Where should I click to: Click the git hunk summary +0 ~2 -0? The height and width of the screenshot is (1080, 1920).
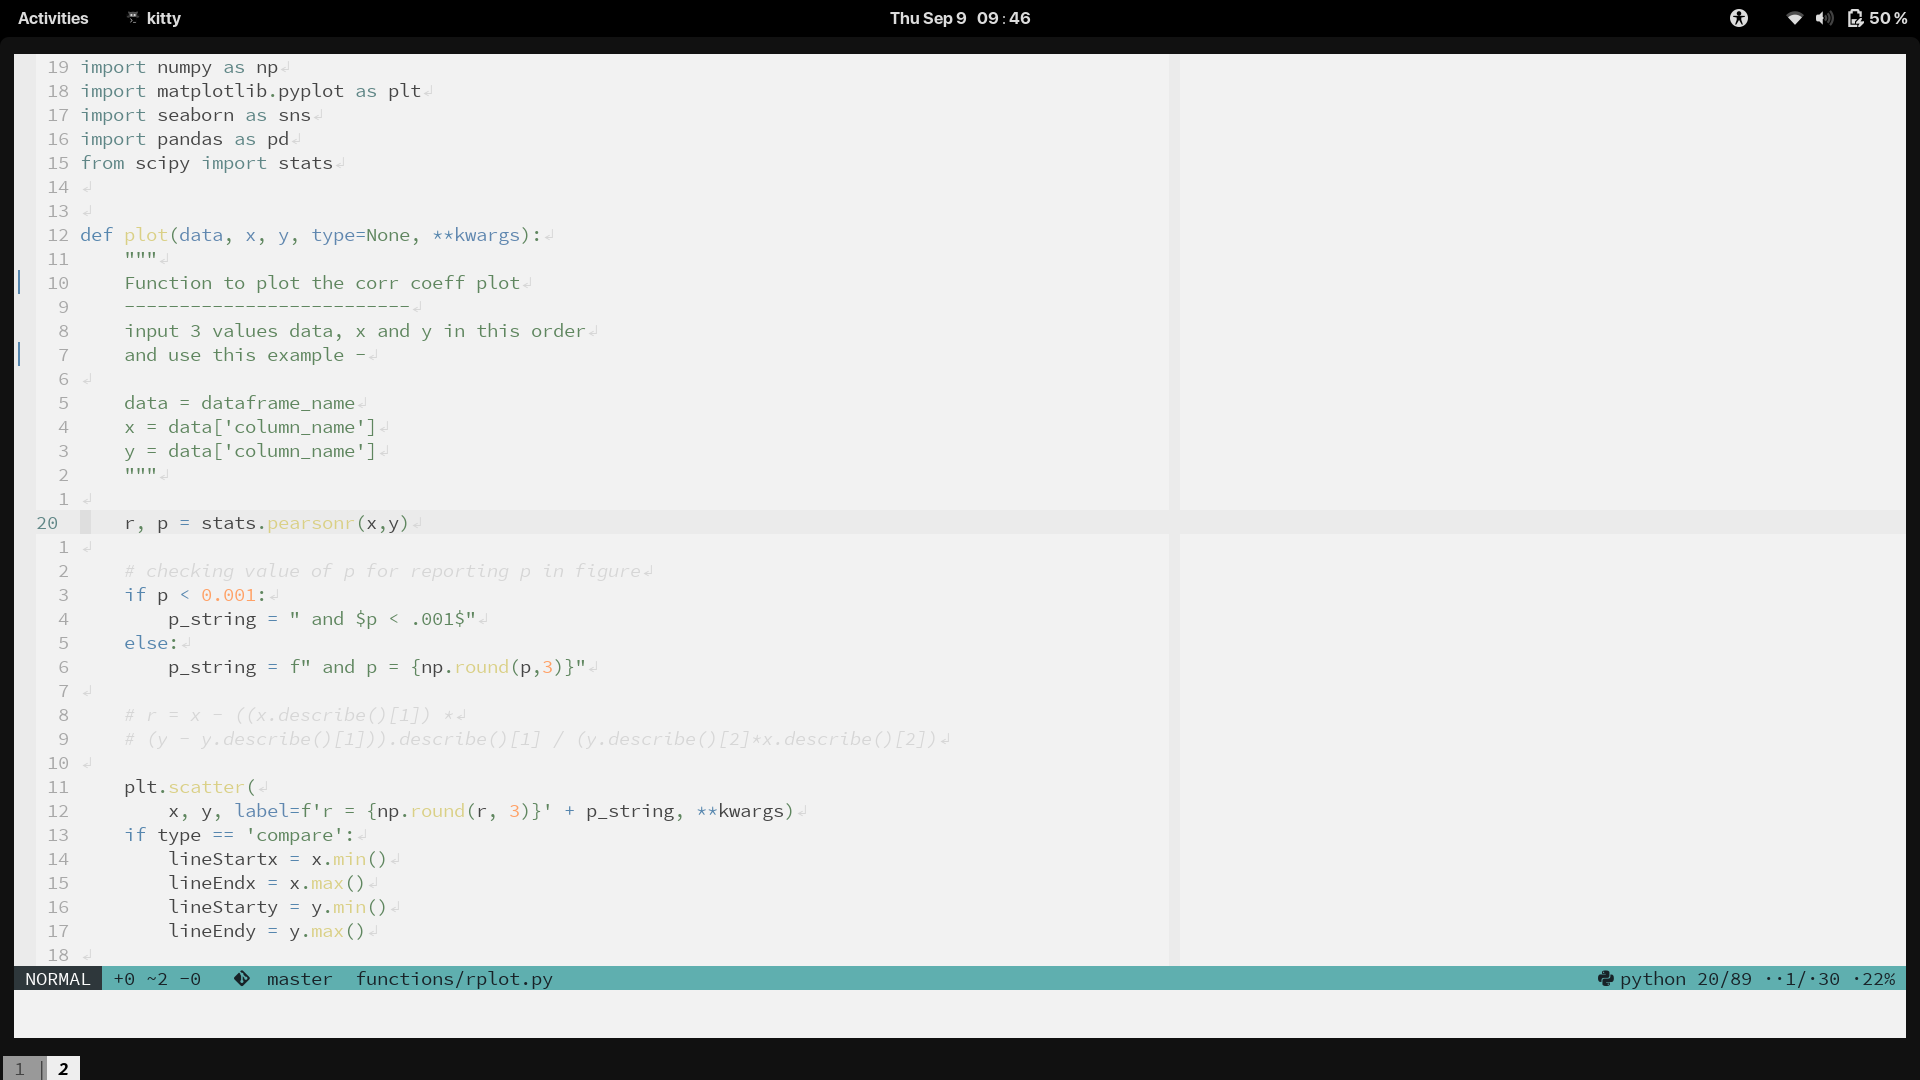pos(157,979)
